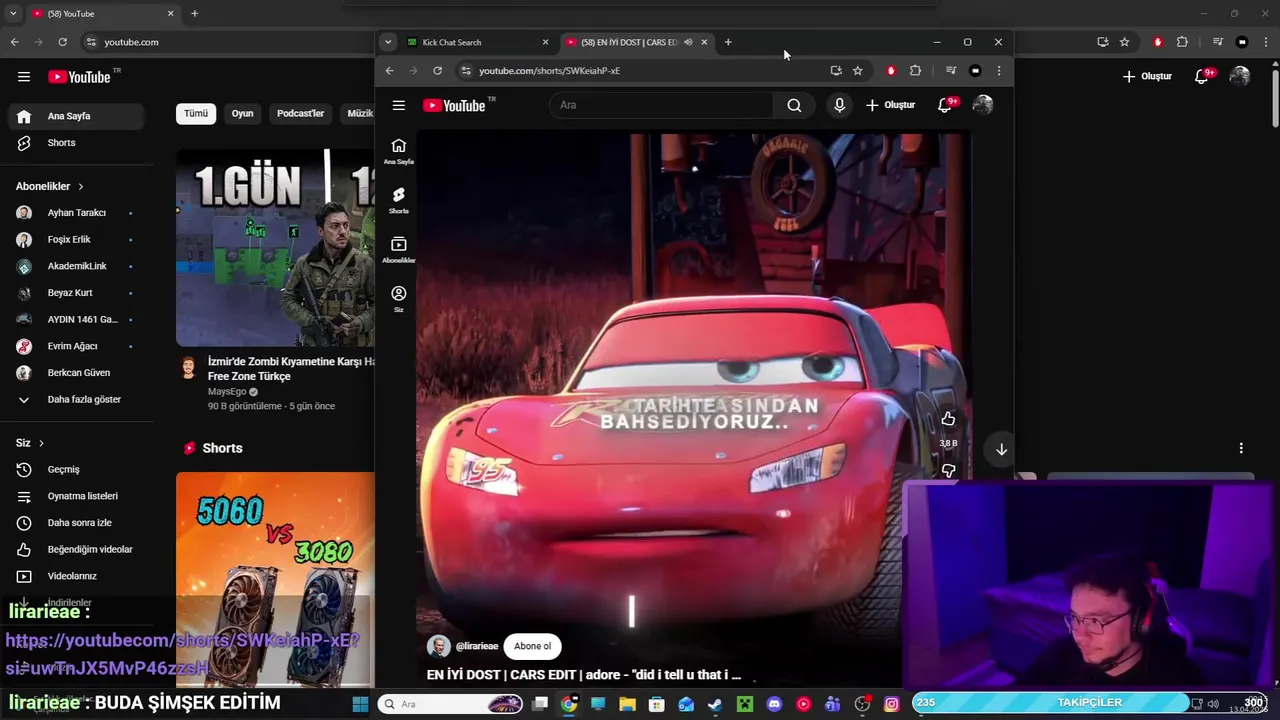Open Steam from the taskbar

715,704
